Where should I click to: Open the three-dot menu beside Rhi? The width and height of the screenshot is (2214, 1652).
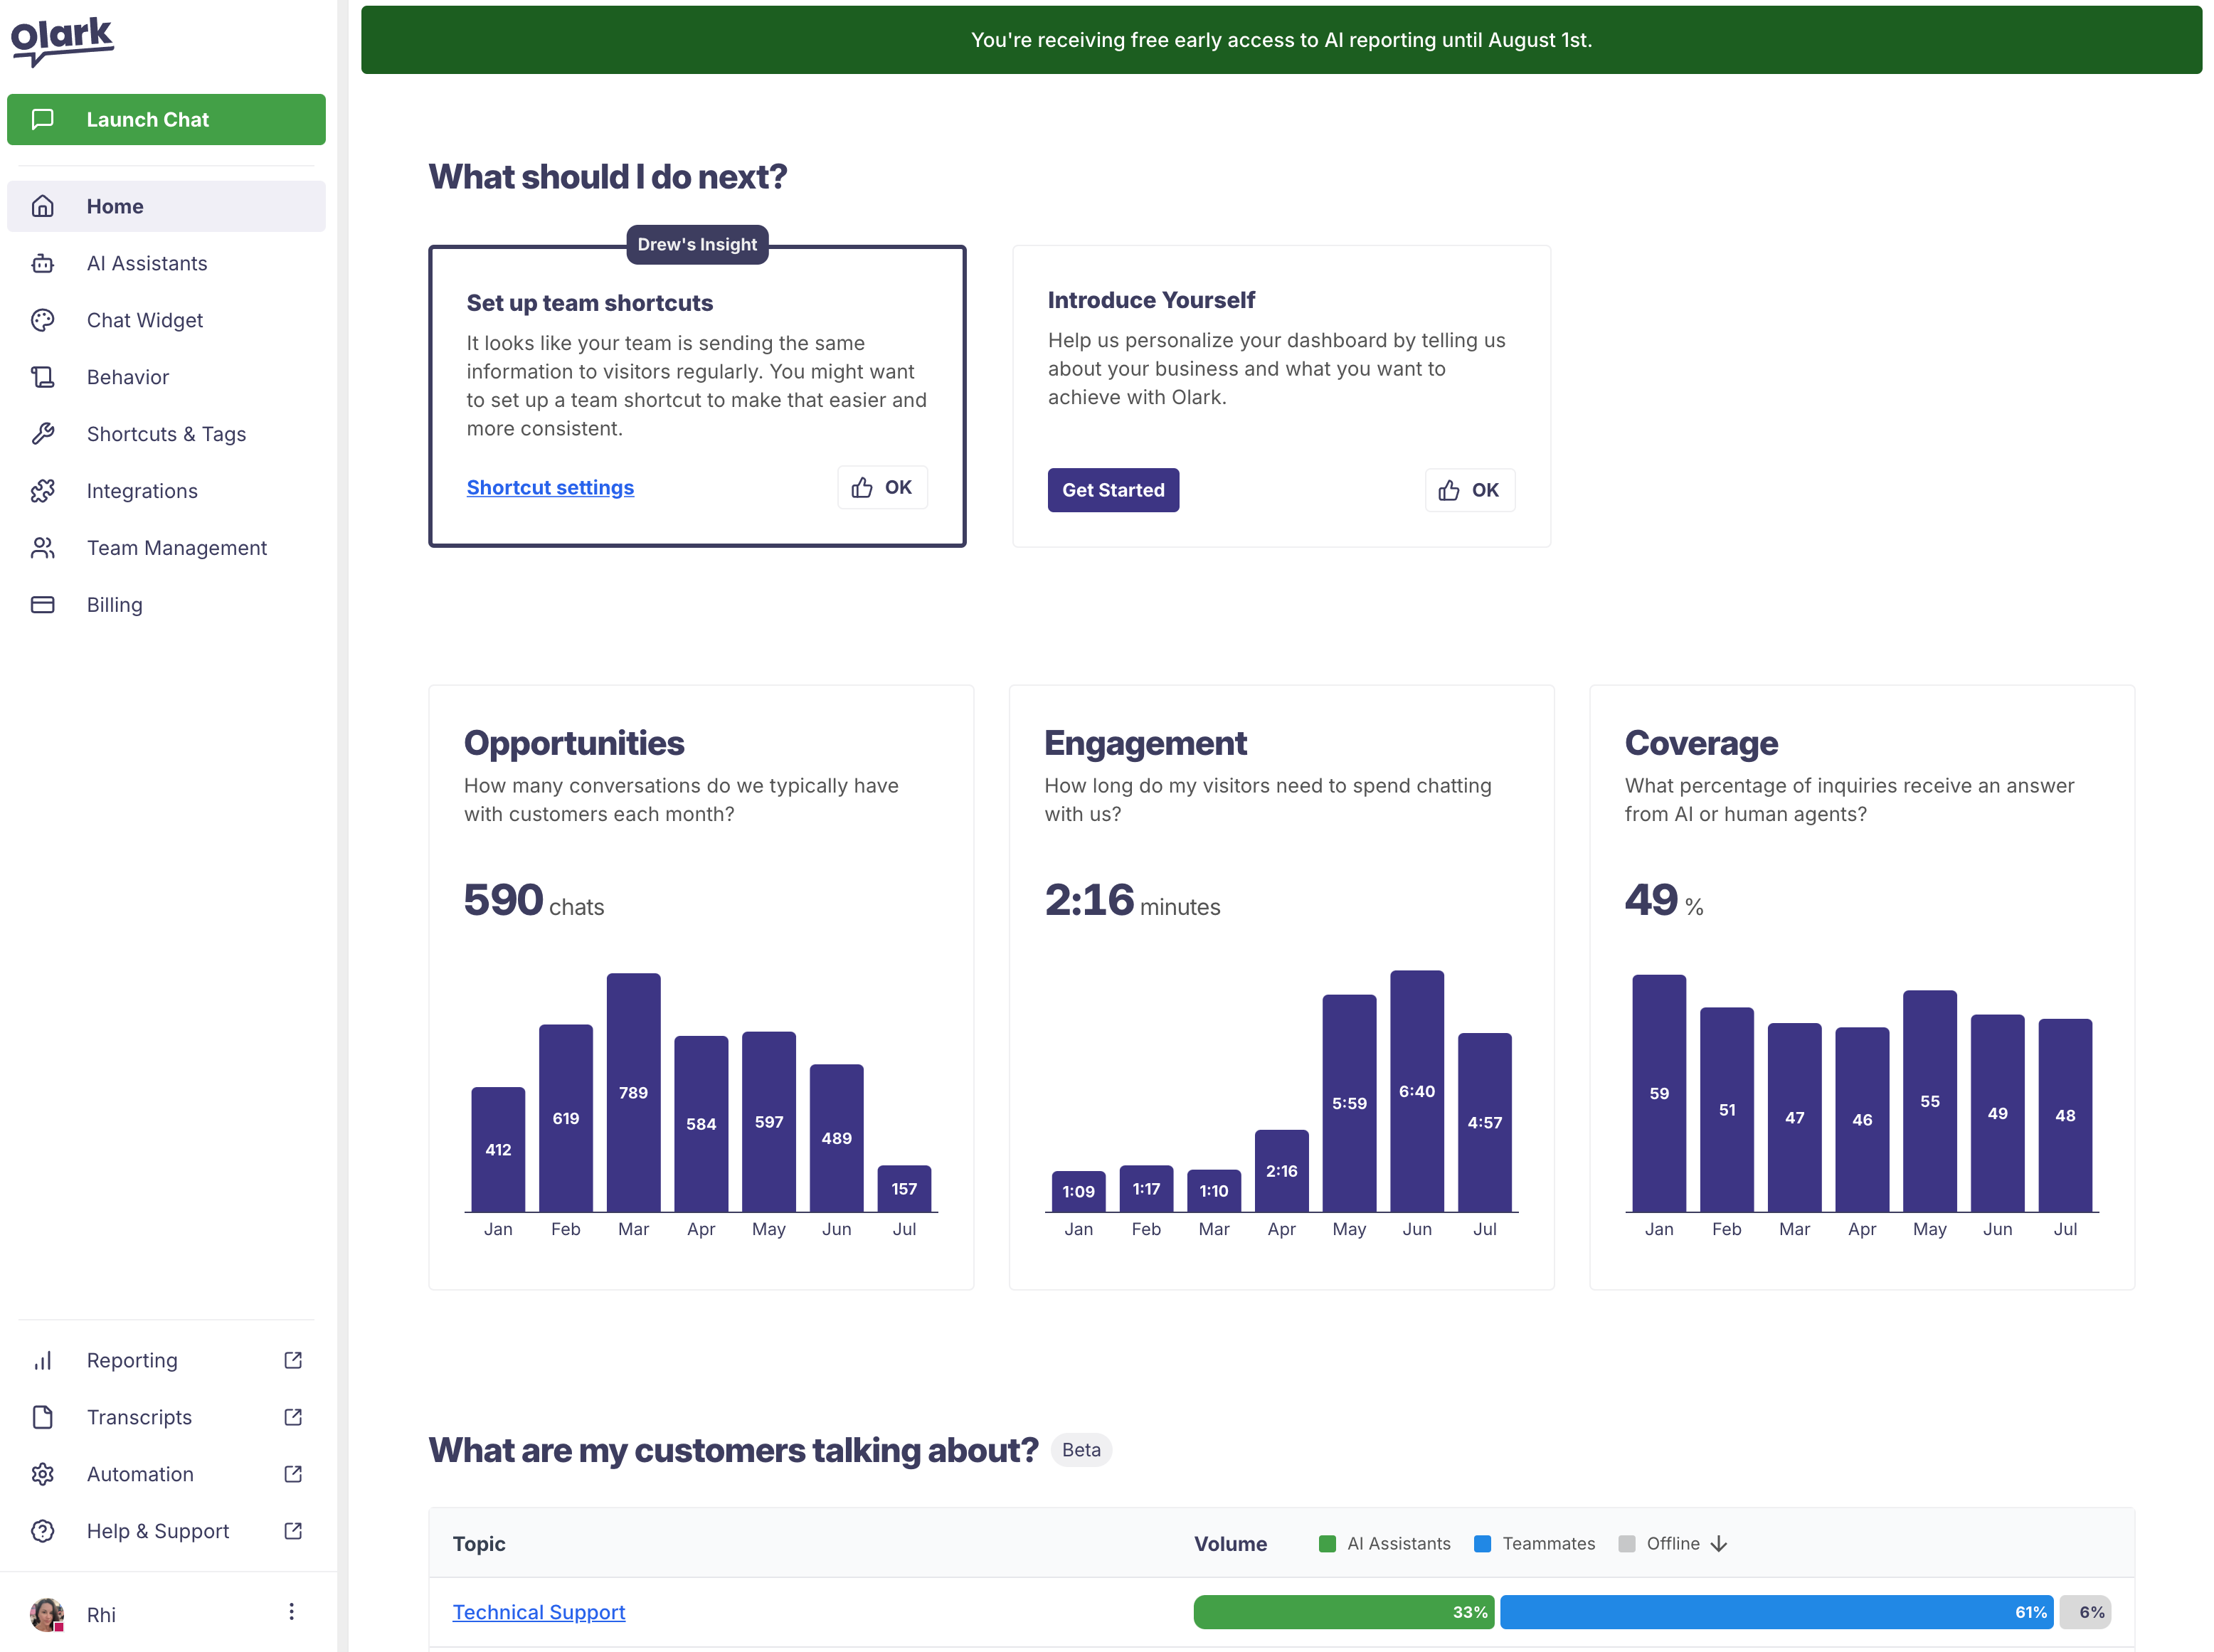coord(291,1611)
